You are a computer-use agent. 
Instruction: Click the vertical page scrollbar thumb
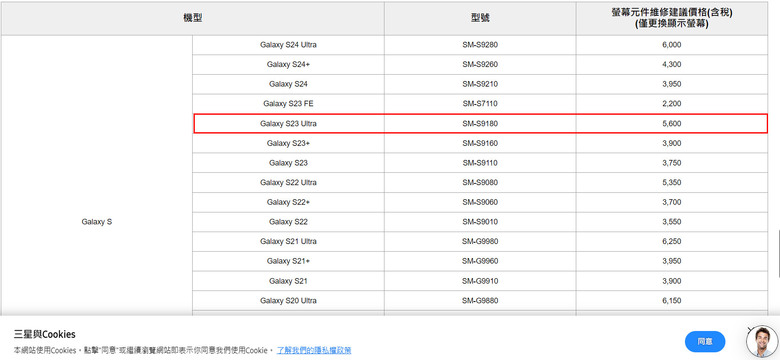click(x=779, y=253)
